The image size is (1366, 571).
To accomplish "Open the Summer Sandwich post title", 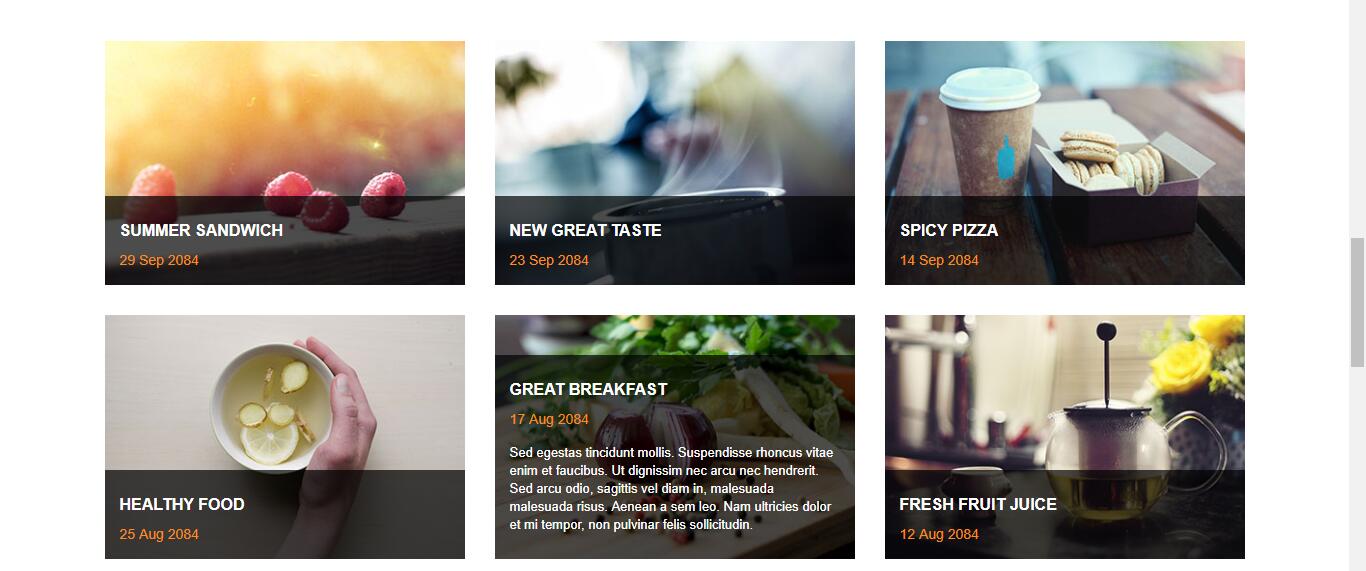I will [x=201, y=230].
